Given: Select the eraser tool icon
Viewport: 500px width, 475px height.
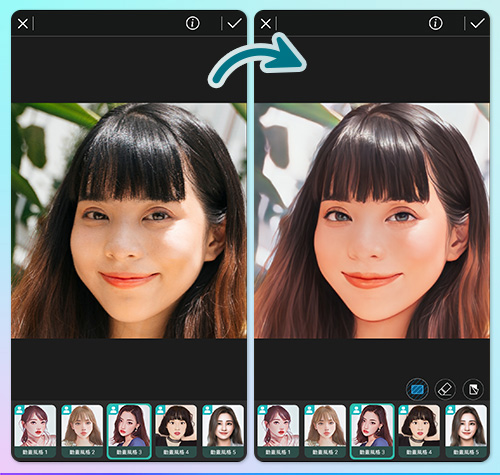Looking at the screenshot, I should [x=445, y=389].
